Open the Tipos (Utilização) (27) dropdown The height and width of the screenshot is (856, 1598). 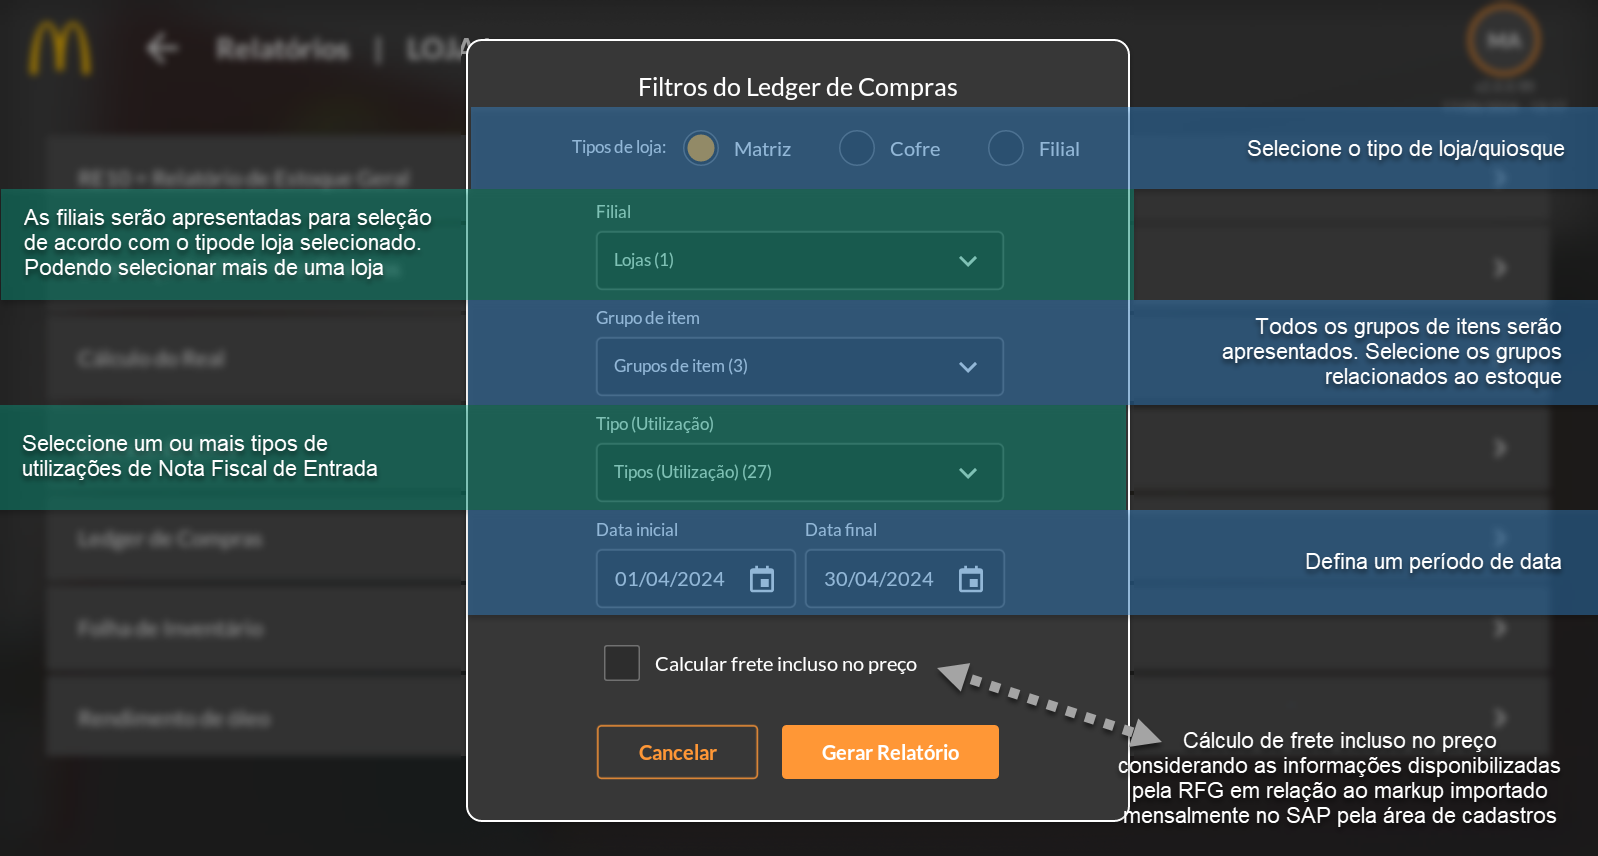pos(800,473)
